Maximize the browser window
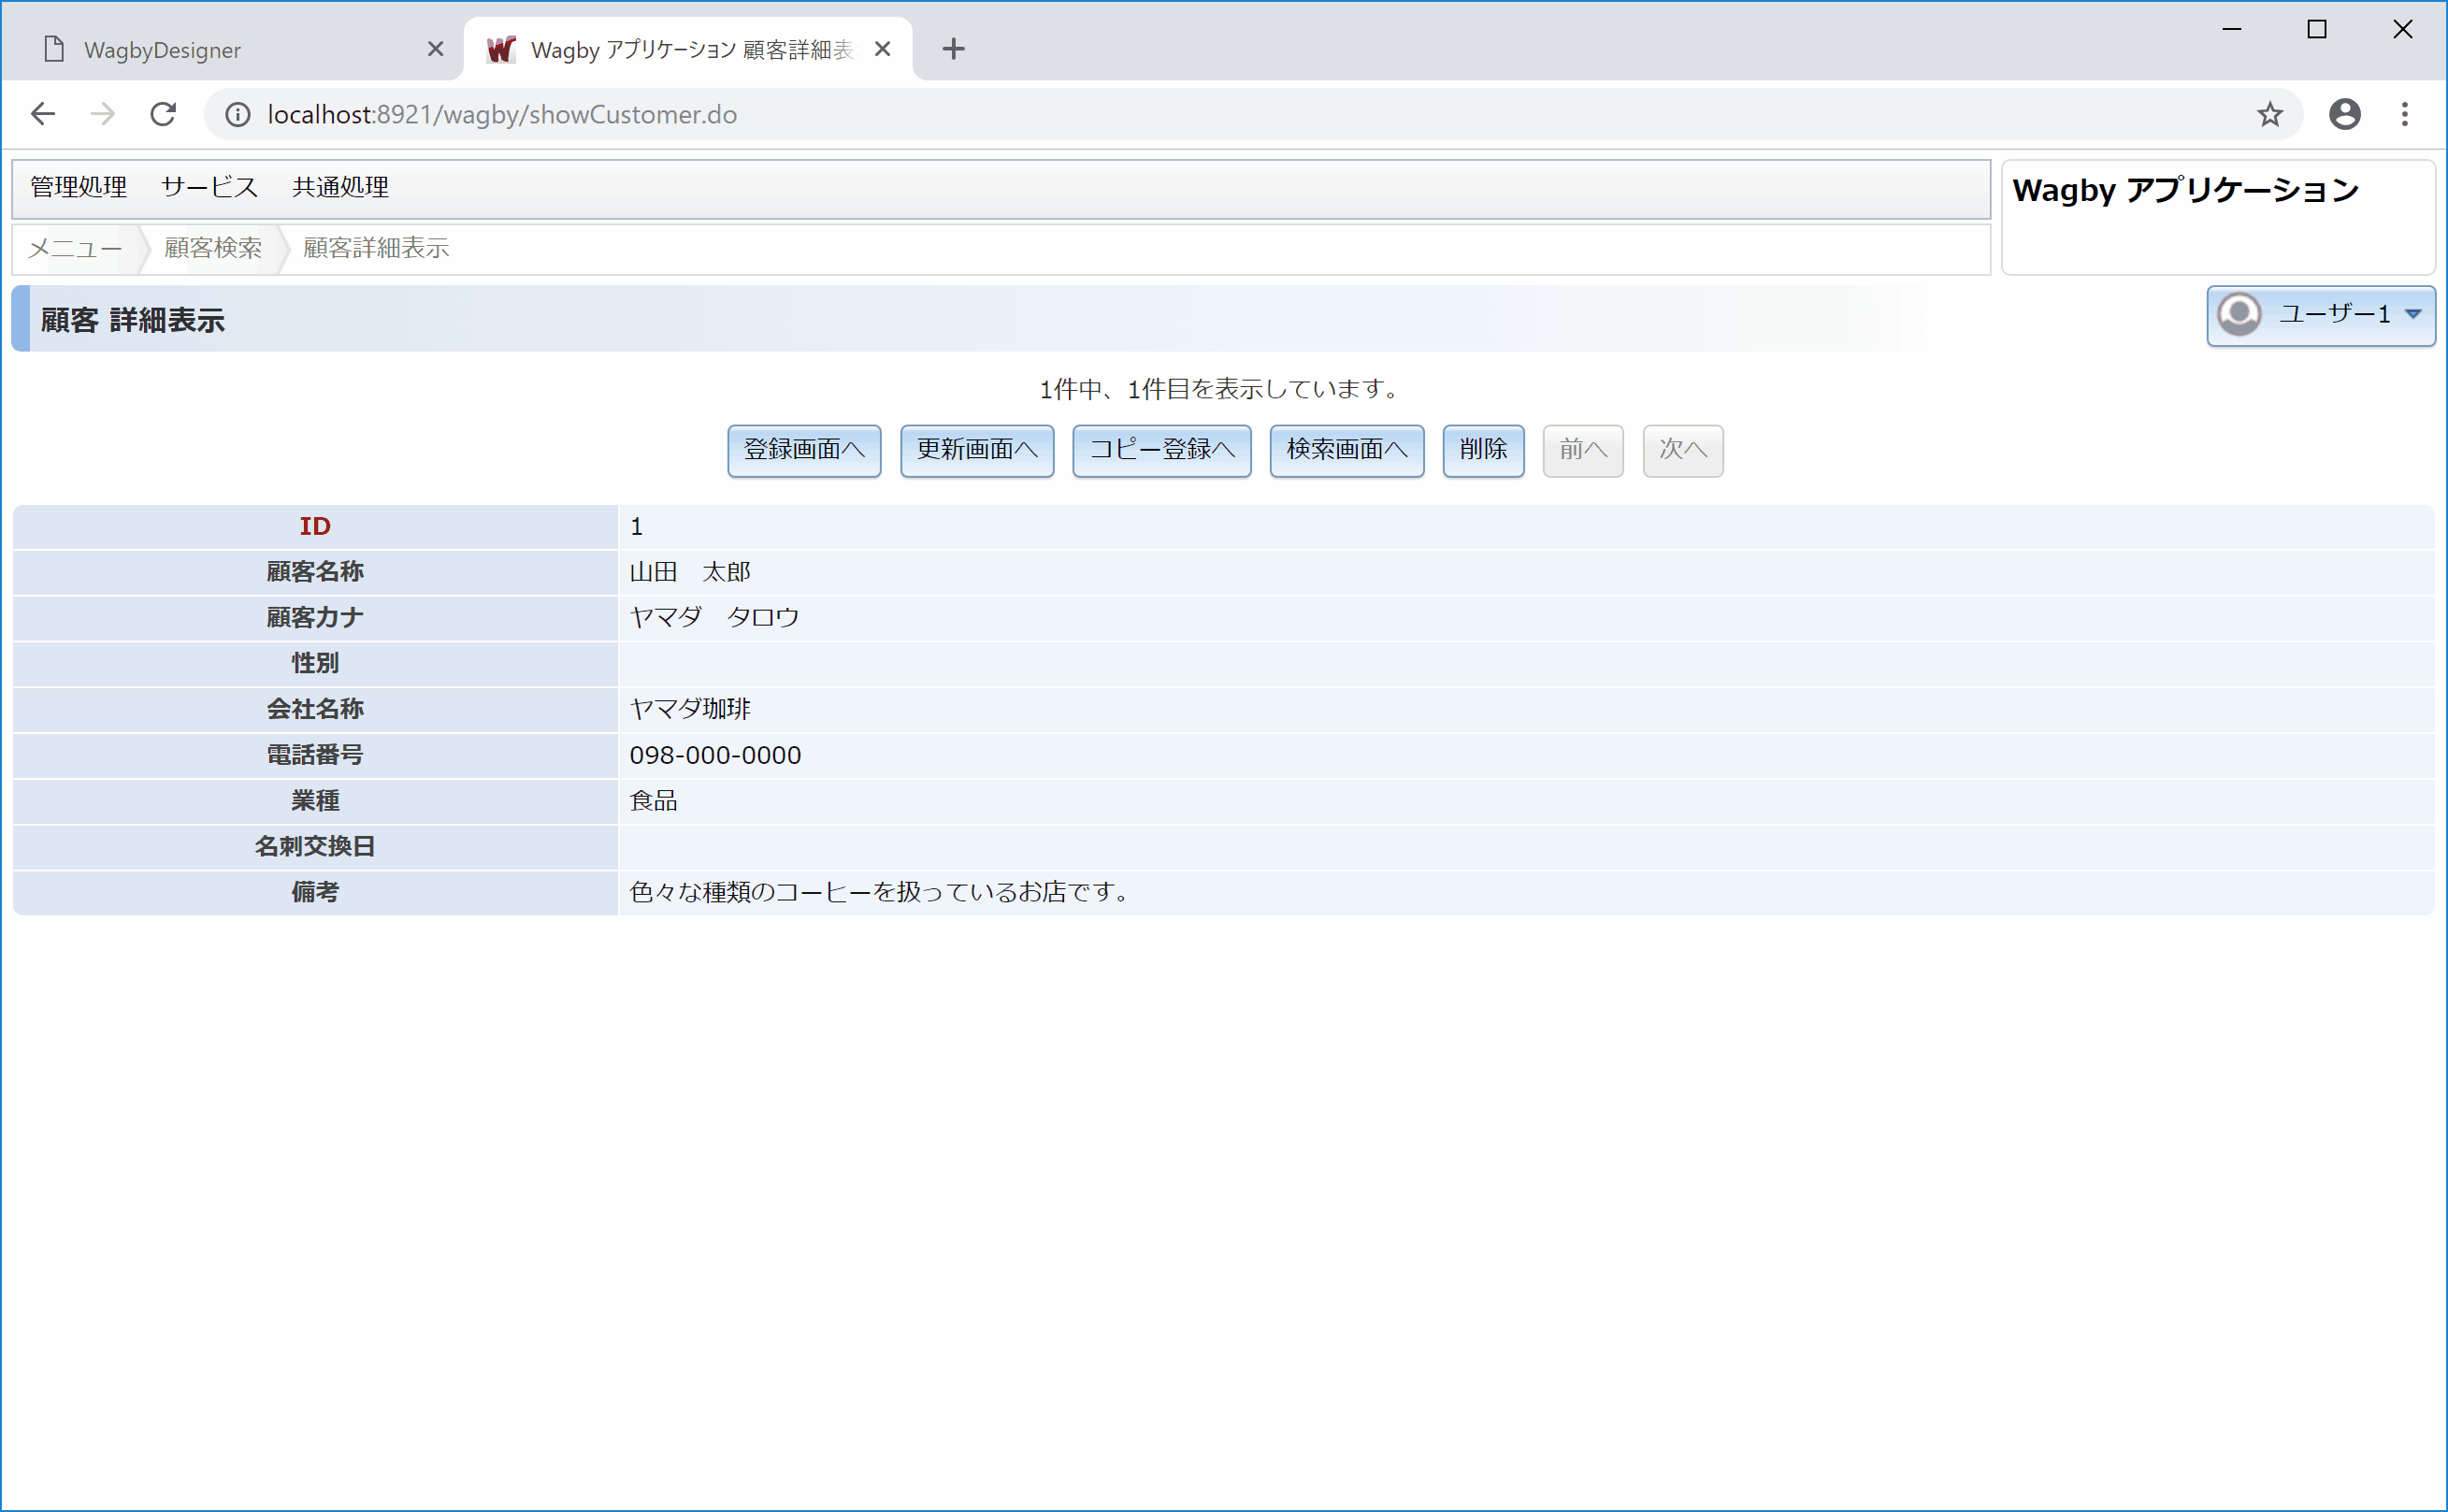 click(x=2317, y=29)
